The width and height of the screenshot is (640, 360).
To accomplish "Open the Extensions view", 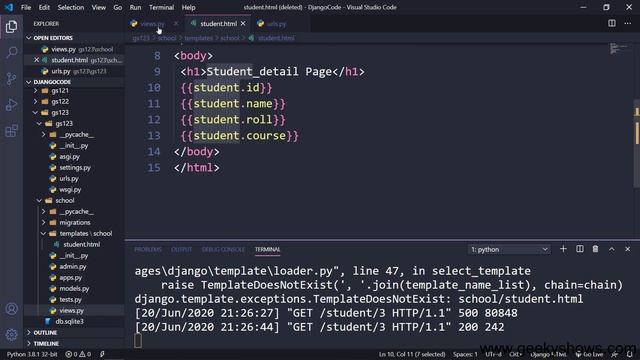I will point(11,131).
